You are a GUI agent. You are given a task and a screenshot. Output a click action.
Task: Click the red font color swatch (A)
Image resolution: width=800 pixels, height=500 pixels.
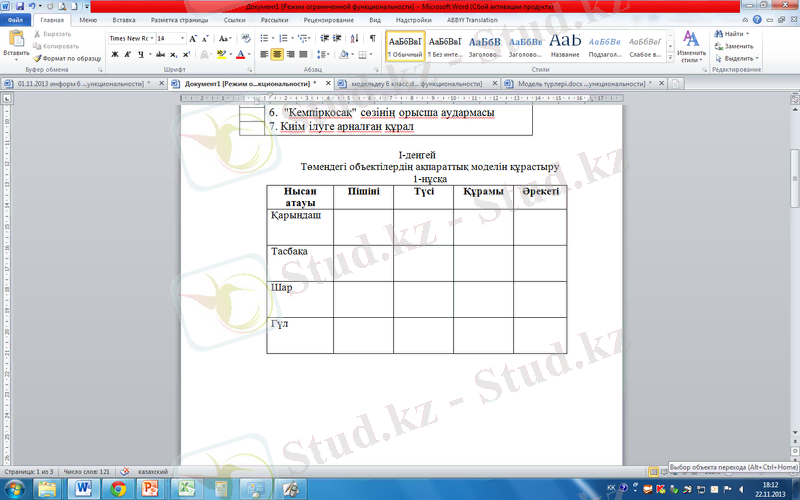coord(241,54)
